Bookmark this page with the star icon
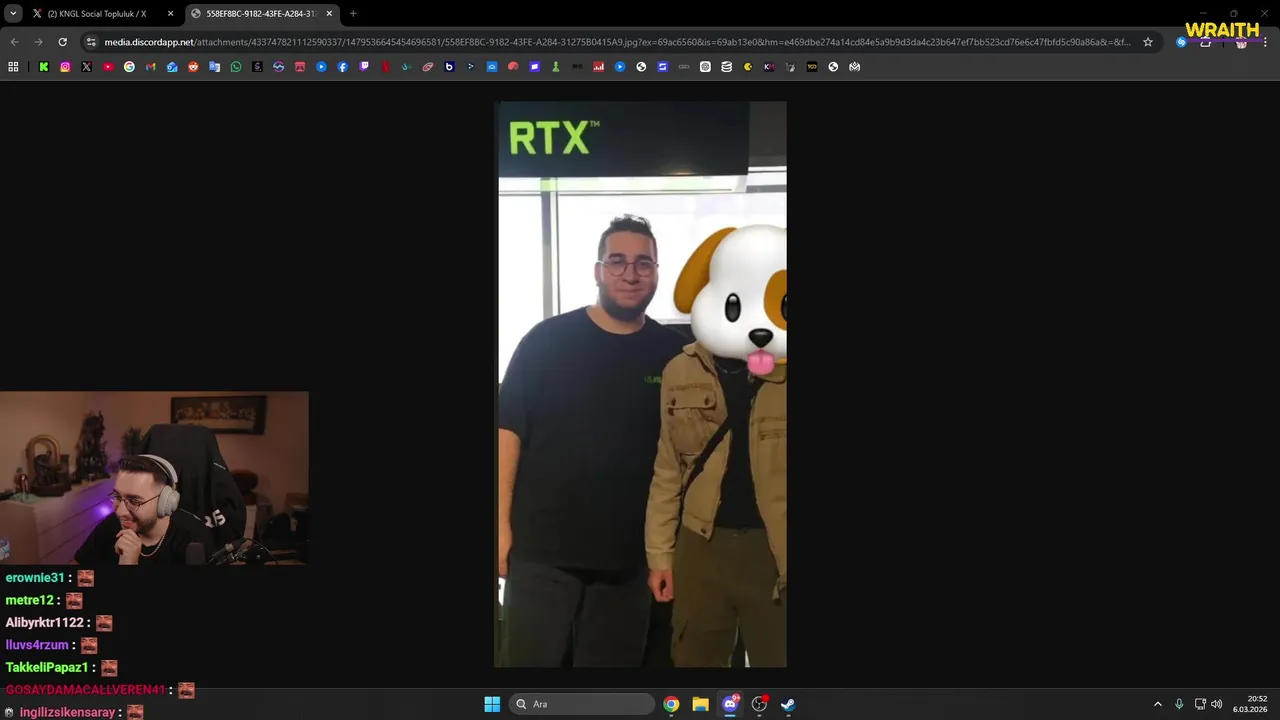 click(1148, 42)
